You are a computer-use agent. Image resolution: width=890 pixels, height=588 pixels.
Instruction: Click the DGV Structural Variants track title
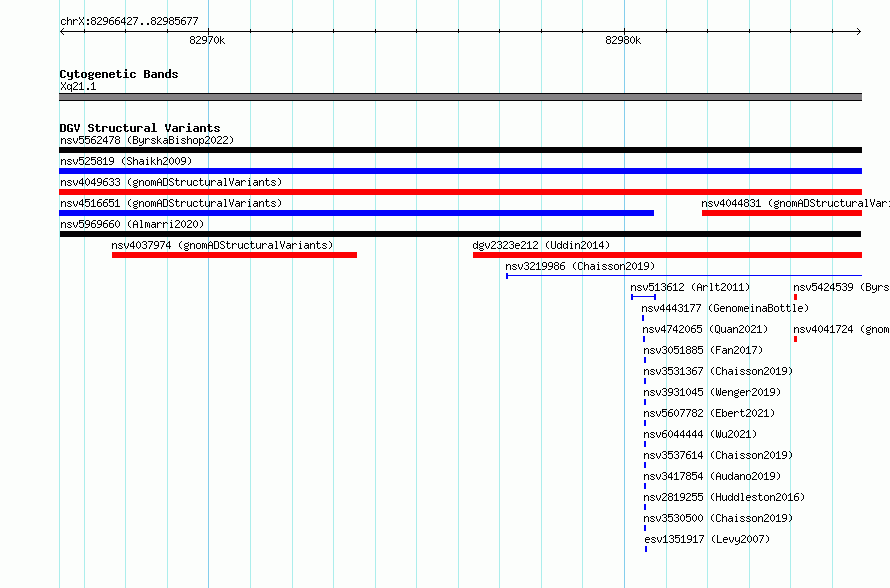point(140,128)
